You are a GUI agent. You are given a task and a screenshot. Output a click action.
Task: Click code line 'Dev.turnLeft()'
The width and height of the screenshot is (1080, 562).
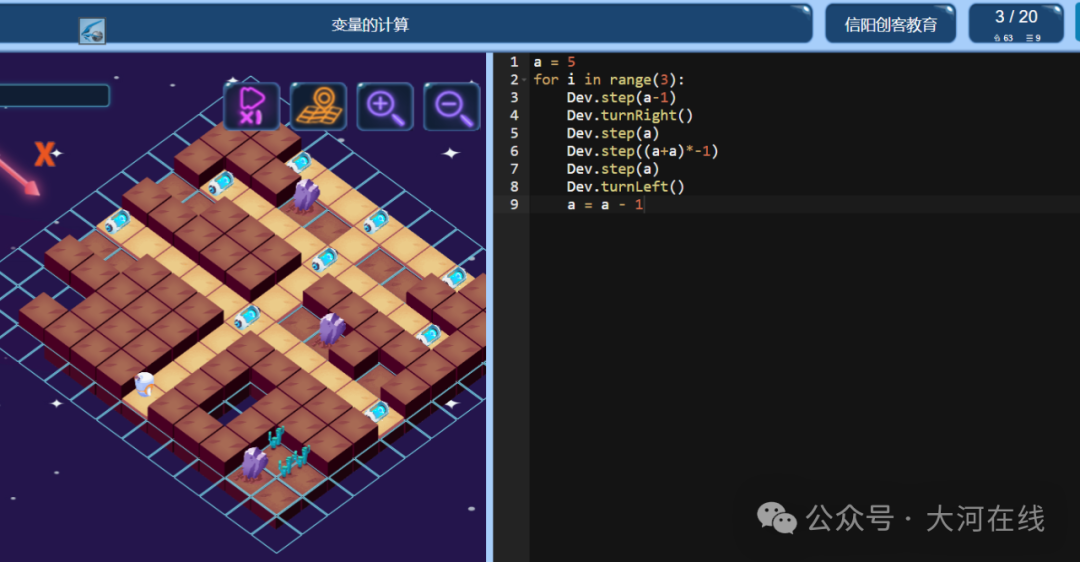(x=625, y=187)
